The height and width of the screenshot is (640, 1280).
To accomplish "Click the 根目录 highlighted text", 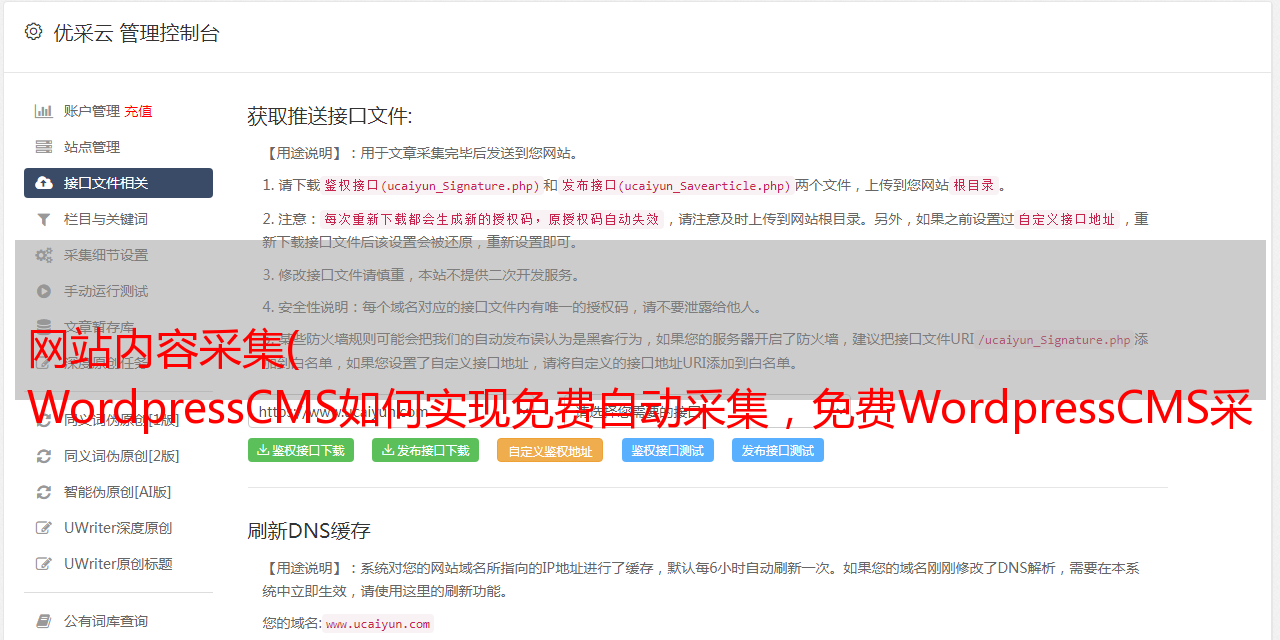I will point(974,185).
